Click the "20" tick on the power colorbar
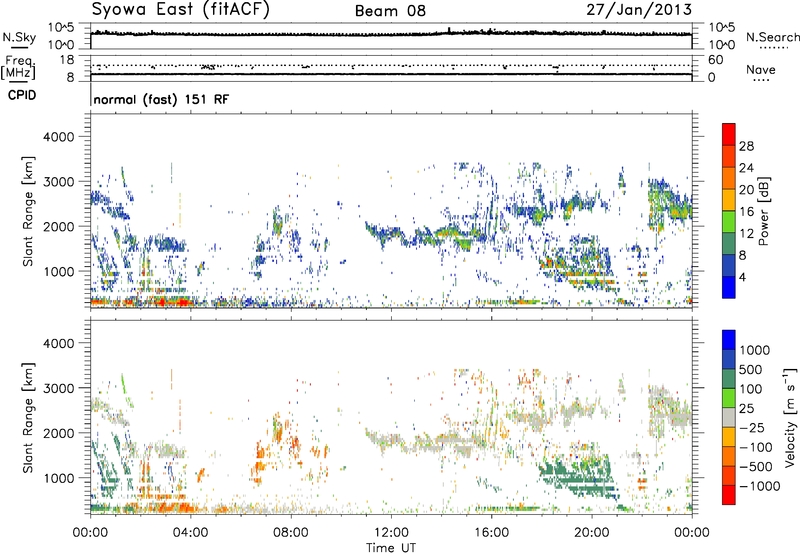 coord(746,190)
